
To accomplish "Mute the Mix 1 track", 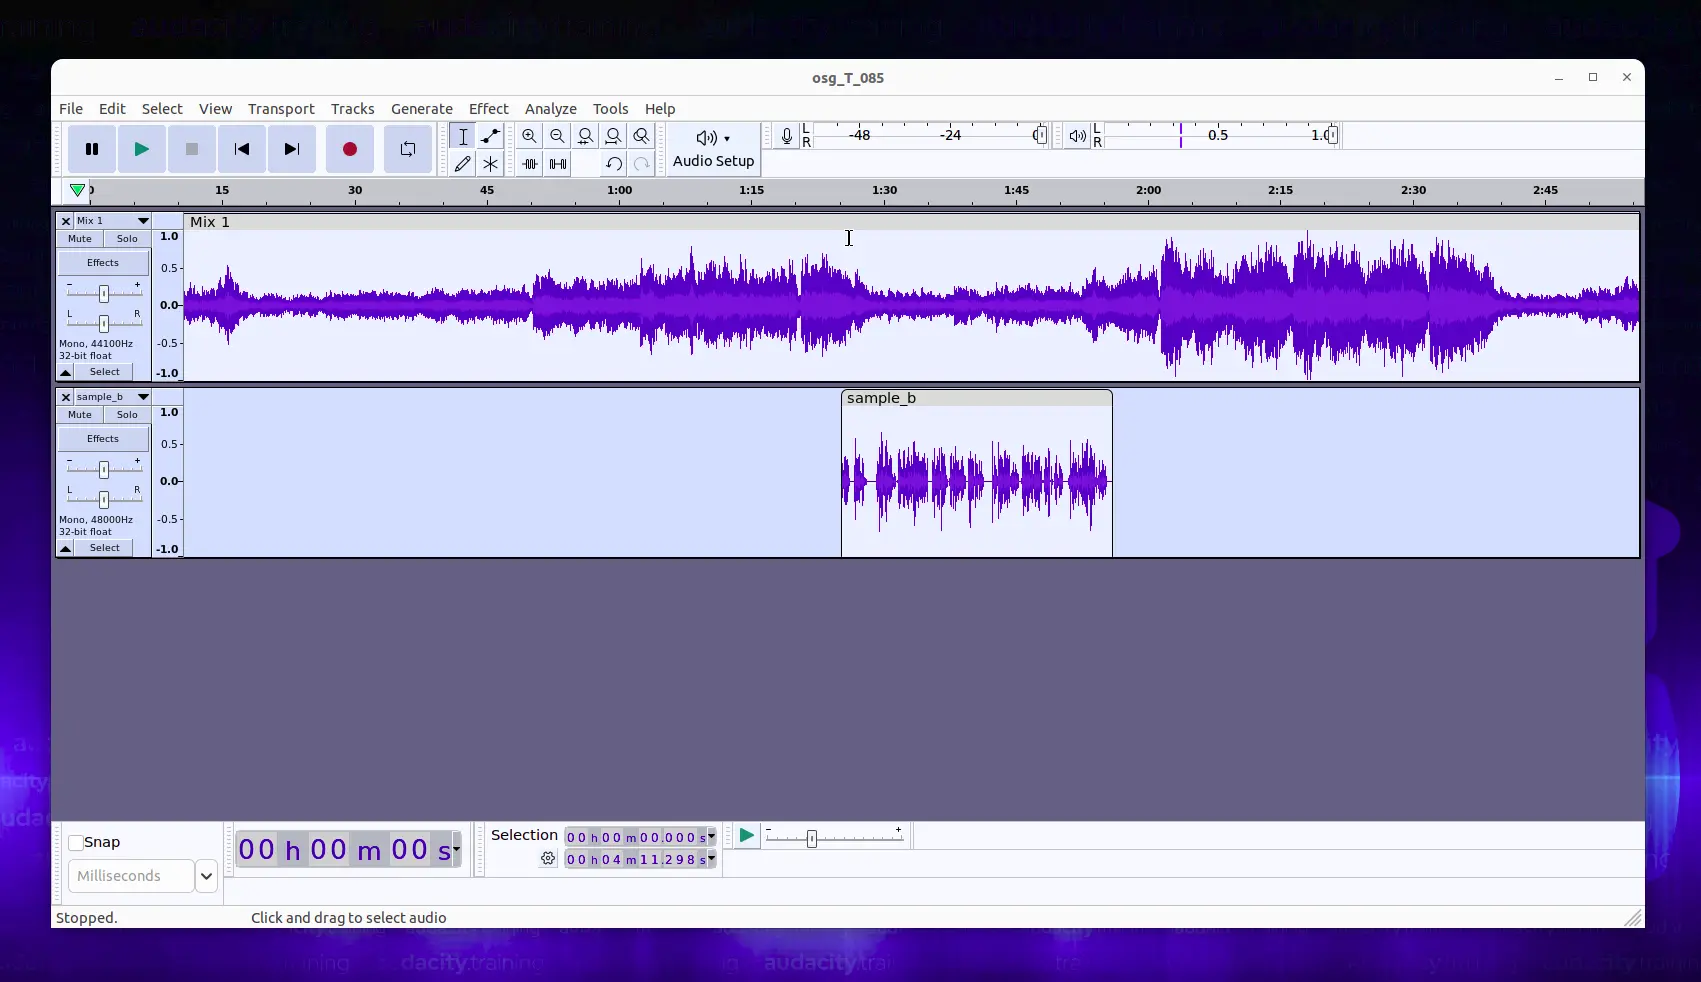I will (x=80, y=239).
